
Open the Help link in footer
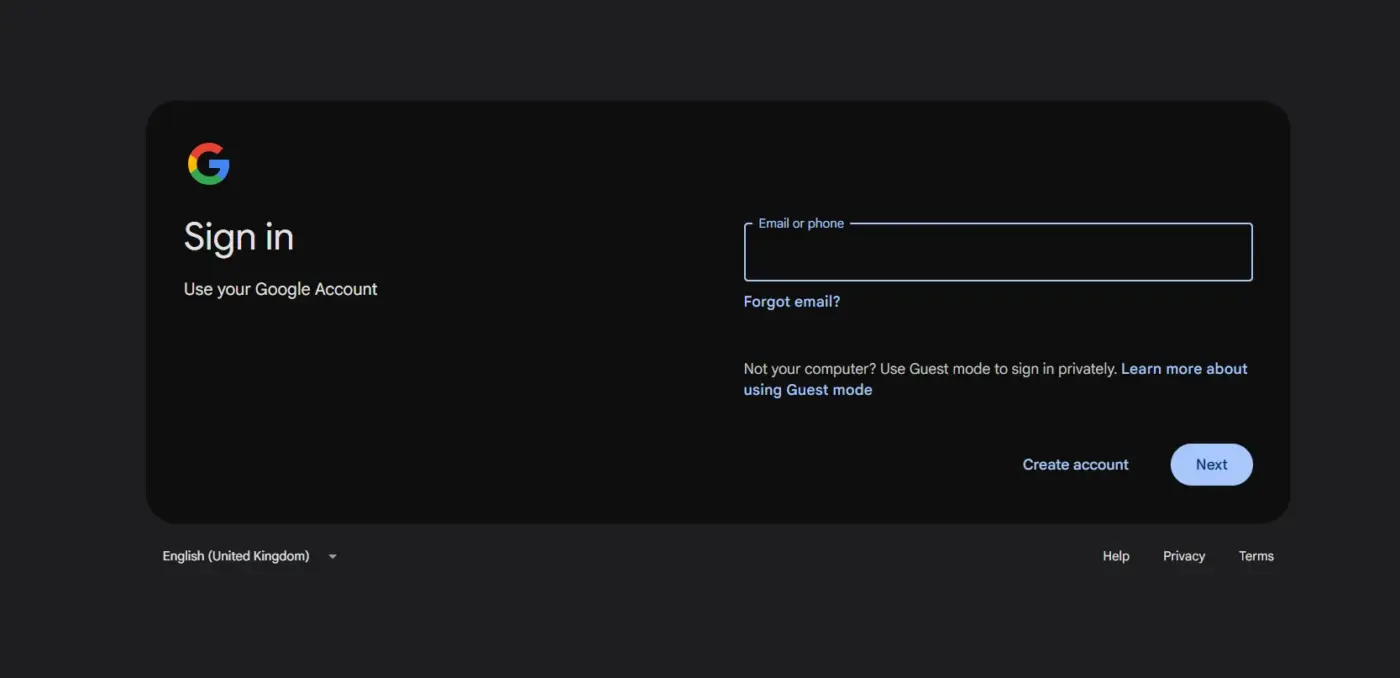point(1116,556)
